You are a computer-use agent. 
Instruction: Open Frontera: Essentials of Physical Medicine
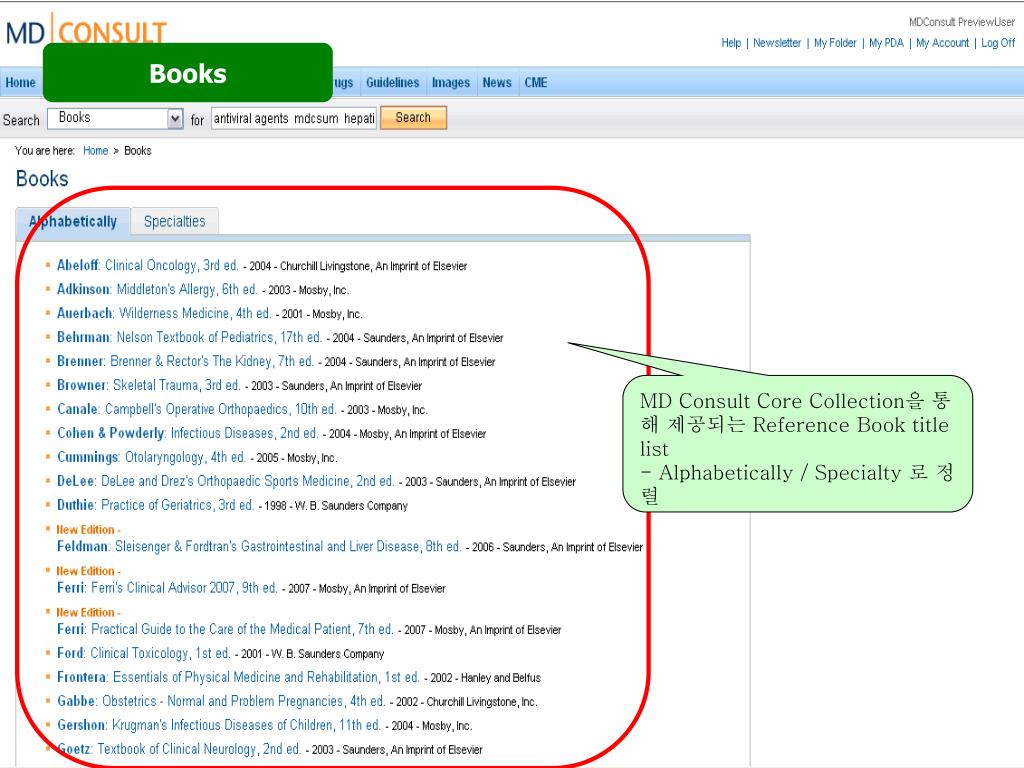238,677
